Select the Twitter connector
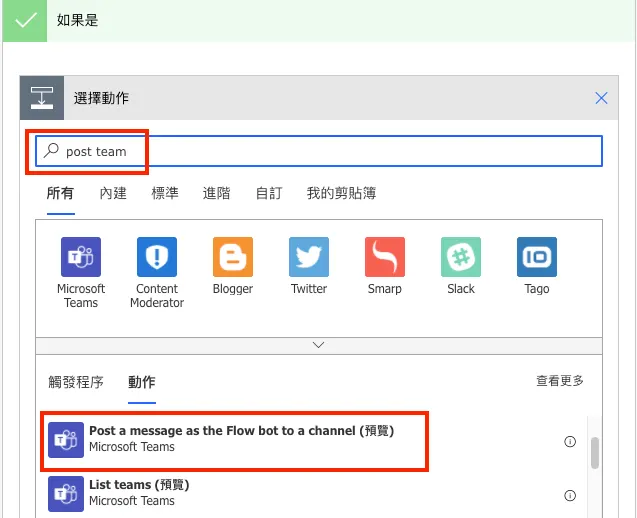 309,257
